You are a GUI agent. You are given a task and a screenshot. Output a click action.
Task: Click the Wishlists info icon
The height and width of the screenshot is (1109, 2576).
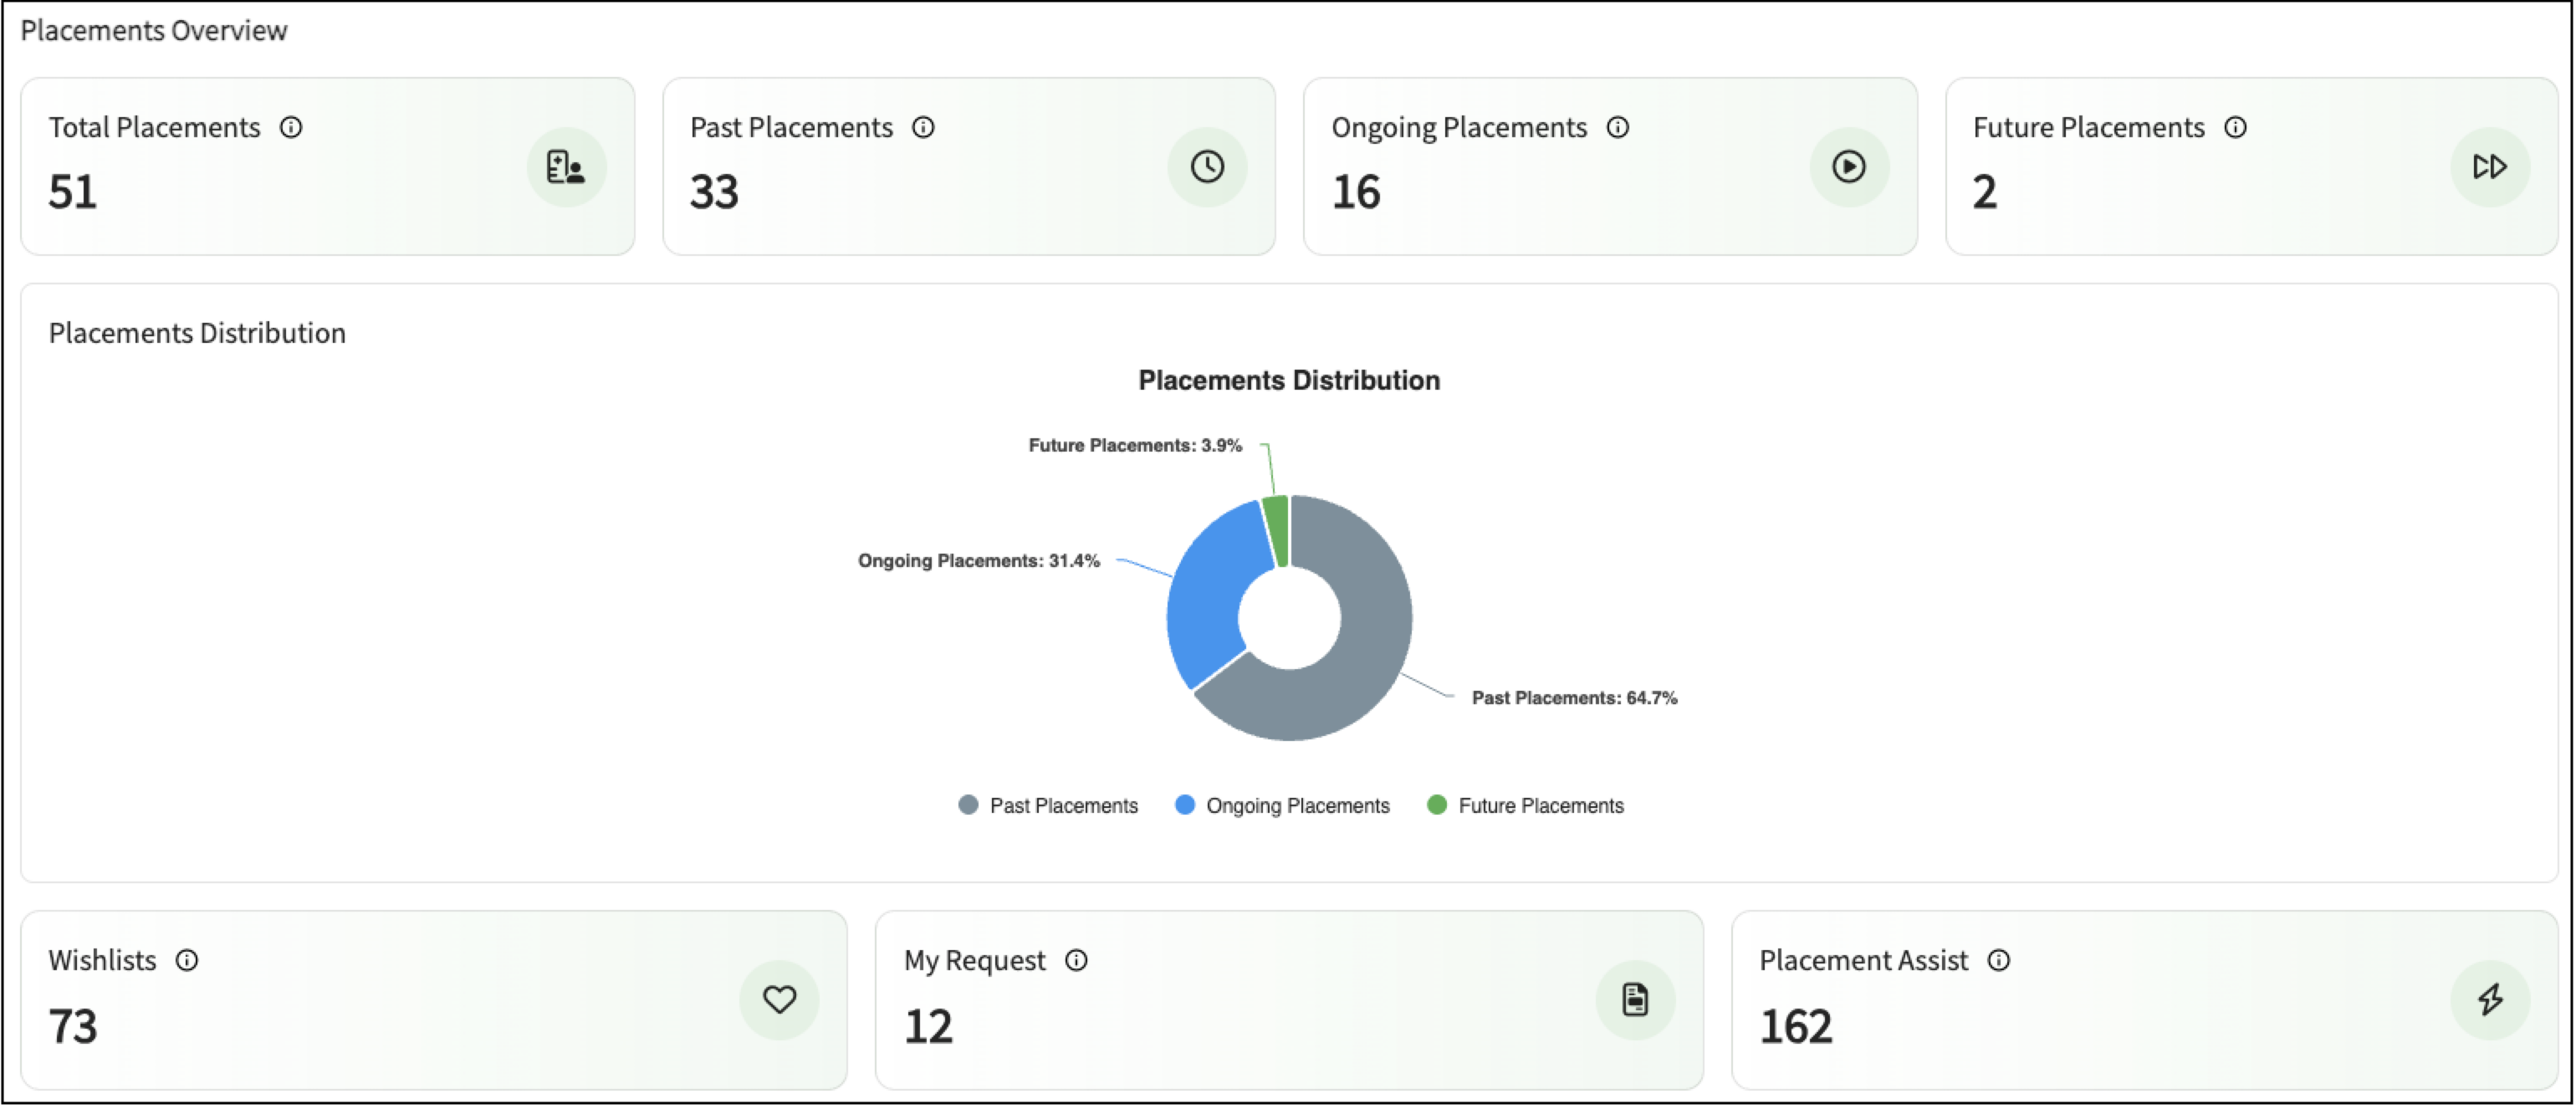coord(187,961)
